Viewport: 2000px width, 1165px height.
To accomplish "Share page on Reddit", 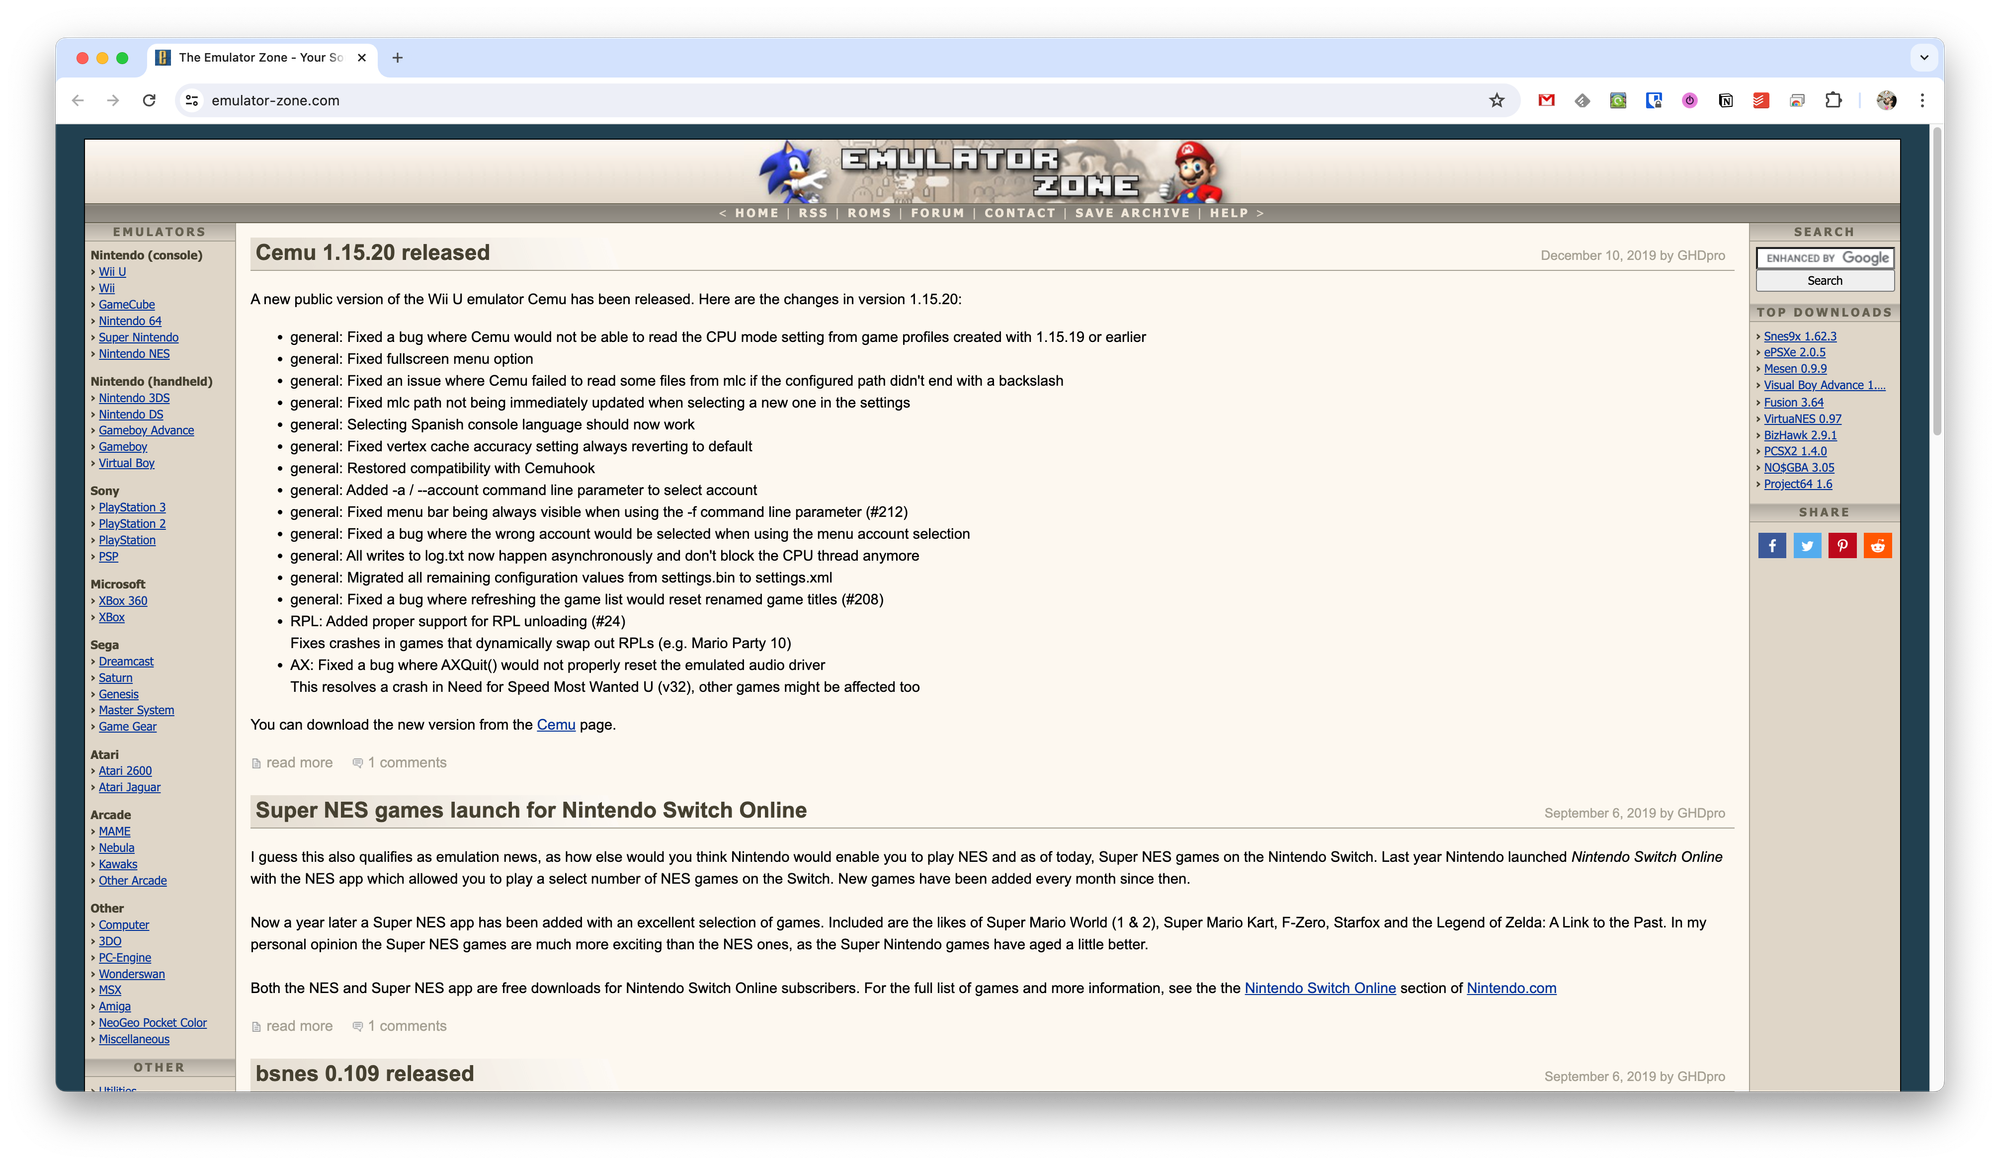I will tap(1877, 545).
